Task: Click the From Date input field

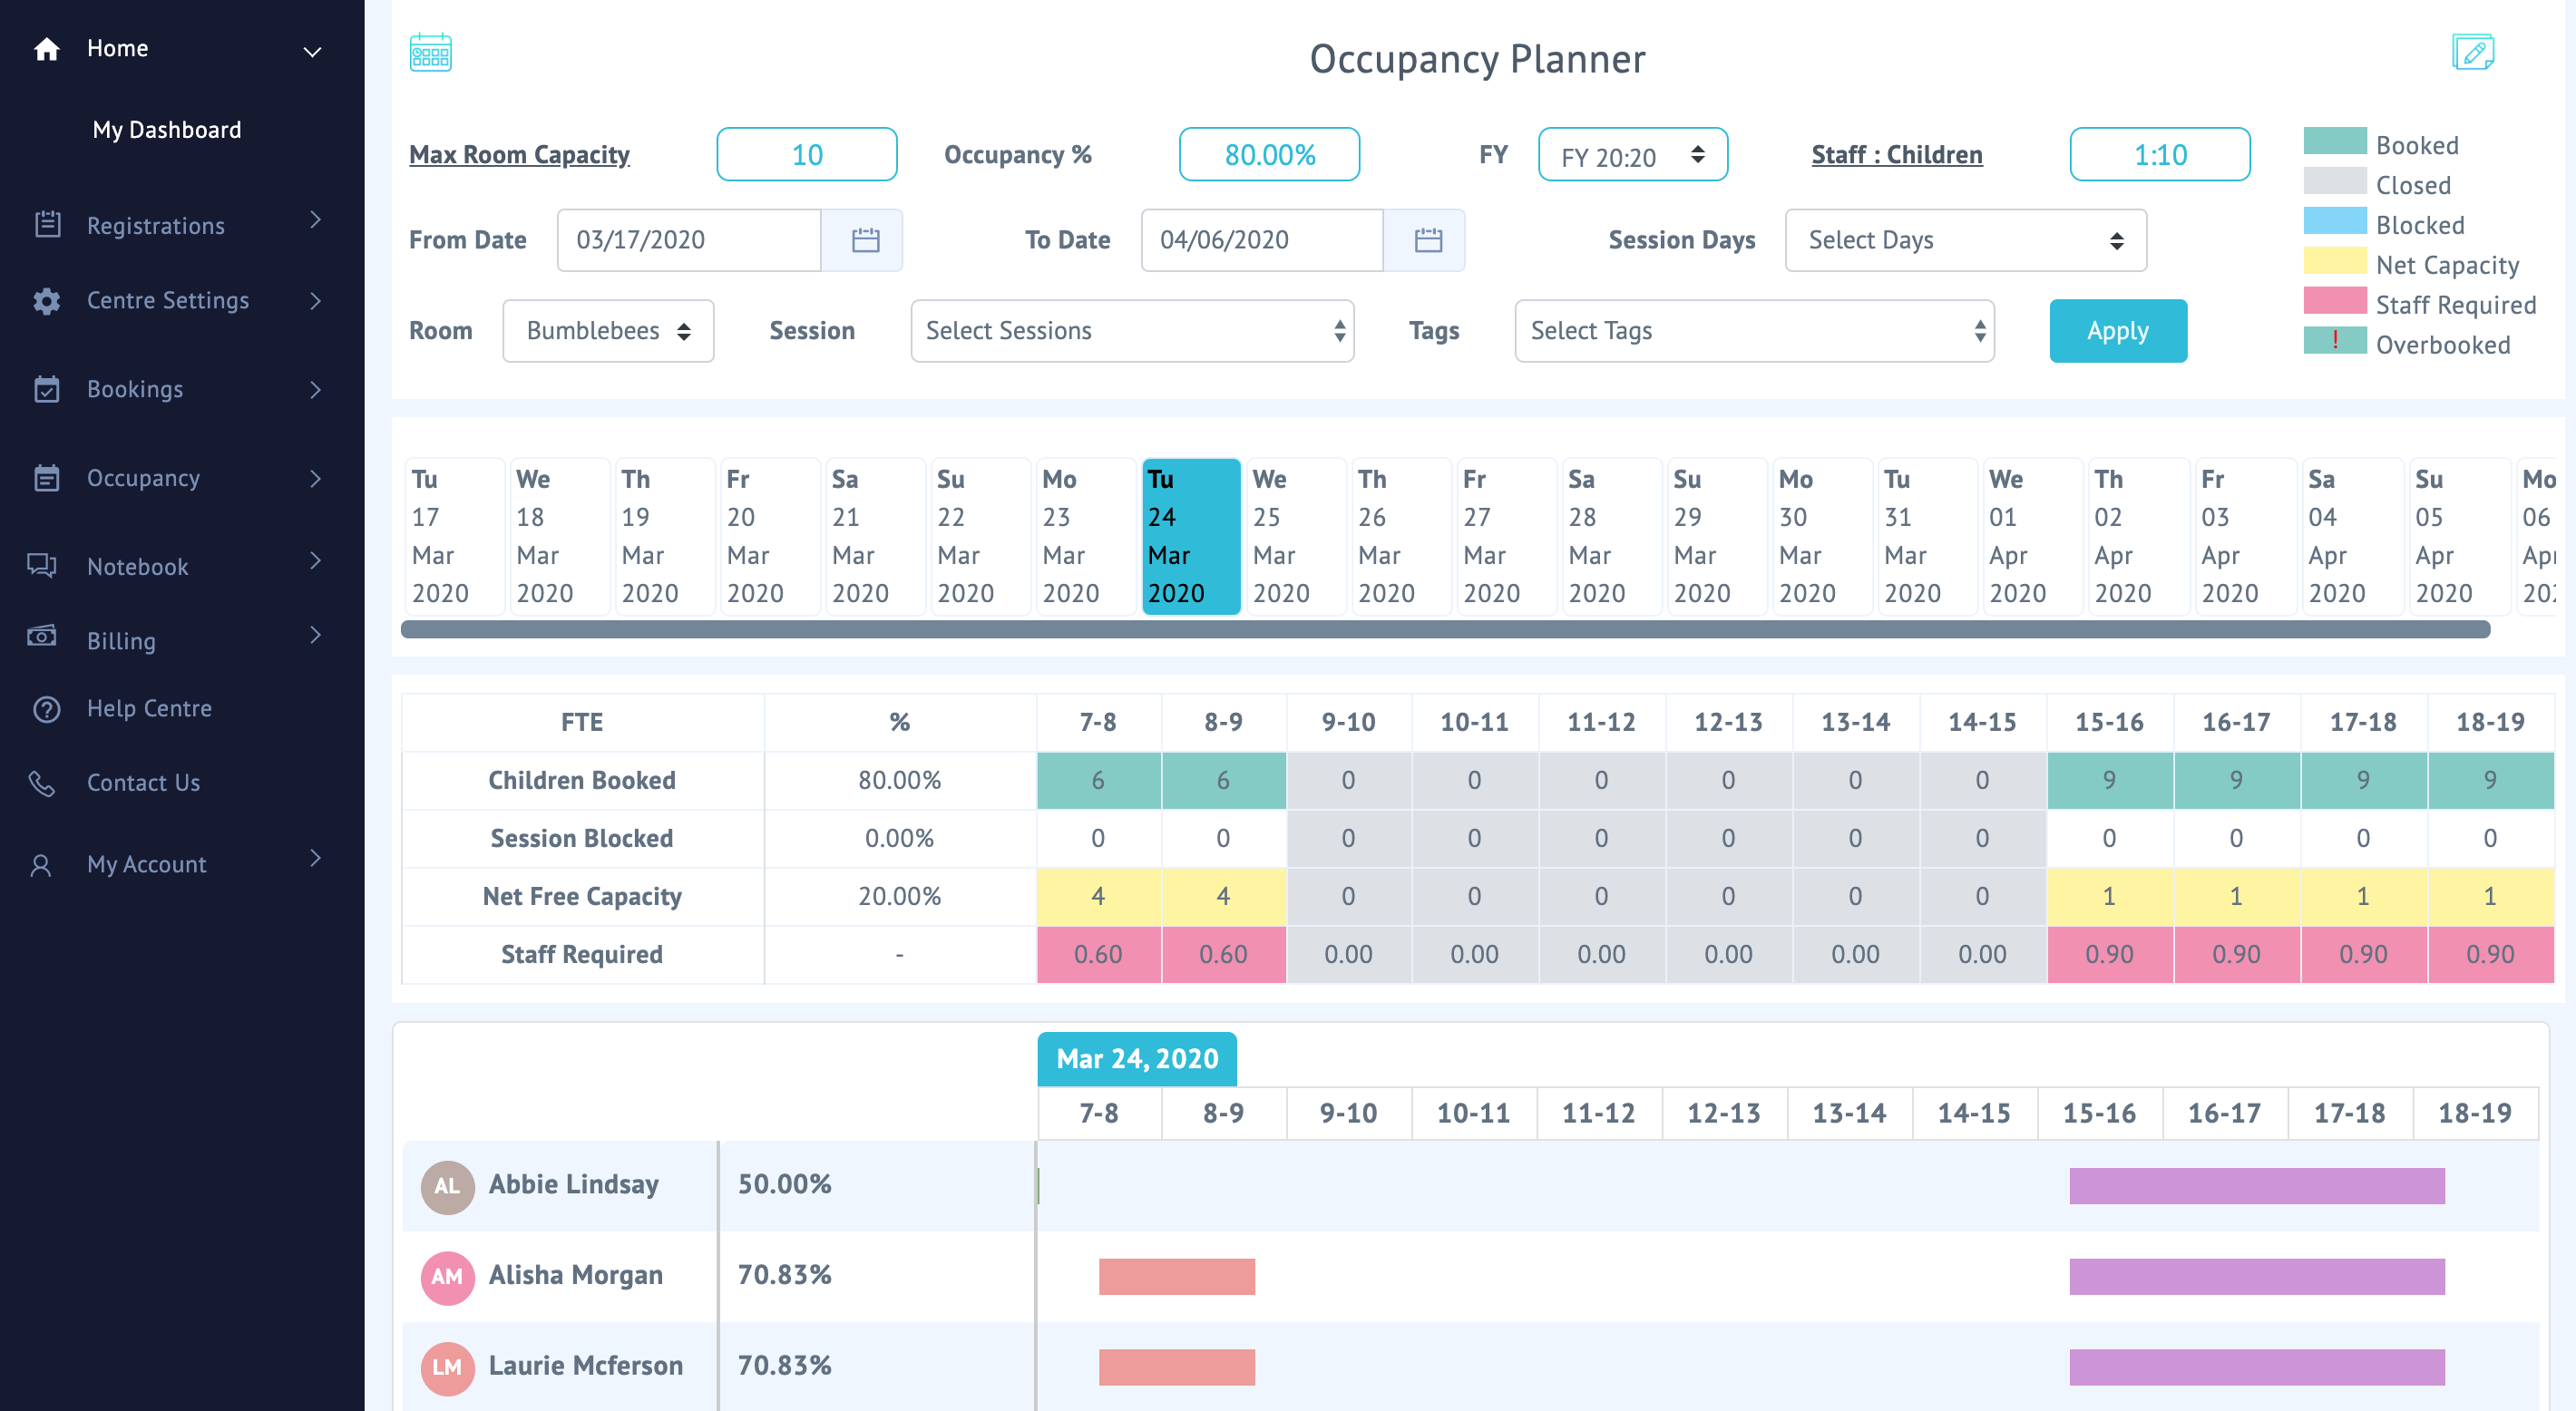Action: pyautogui.click(x=689, y=240)
